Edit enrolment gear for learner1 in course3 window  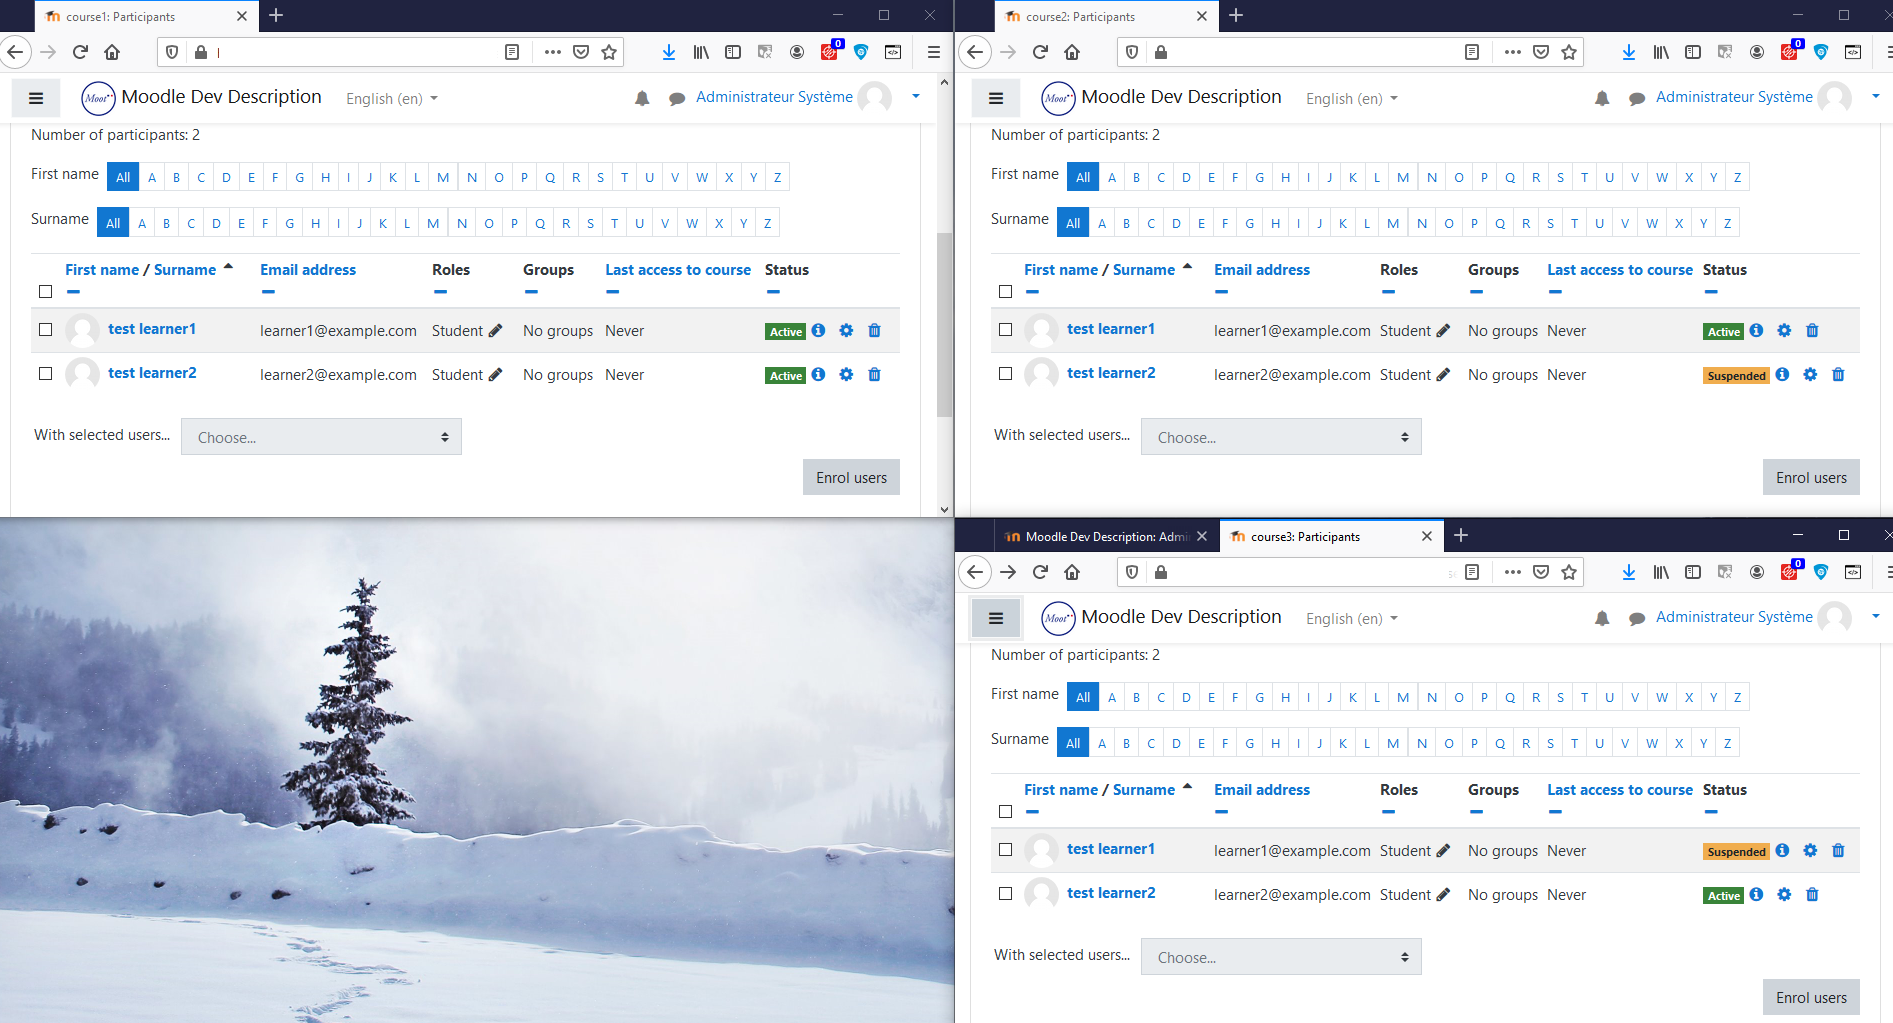(x=1810, y=851)
